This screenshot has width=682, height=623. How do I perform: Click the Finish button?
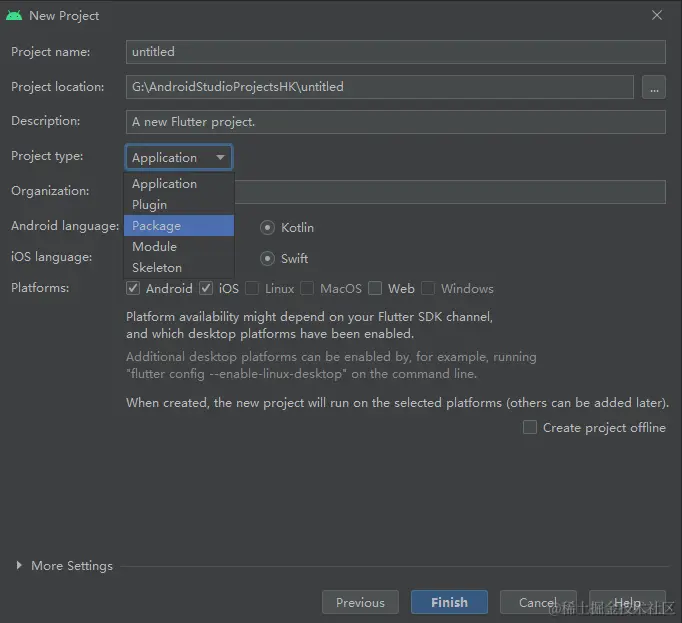click(449, 602)
